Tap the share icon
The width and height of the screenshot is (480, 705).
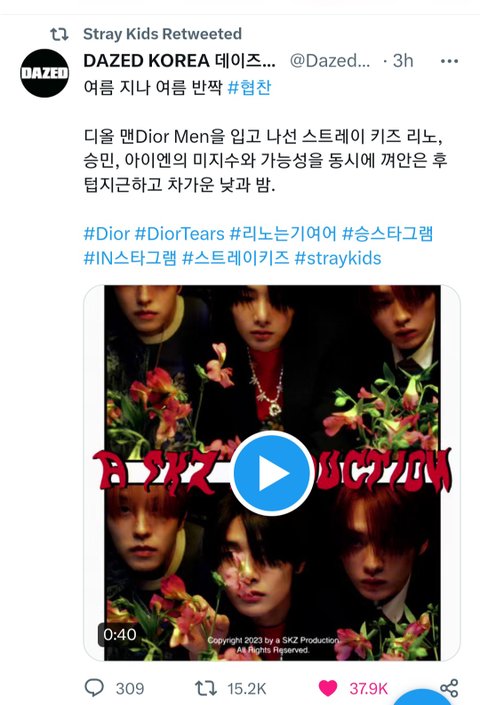[449, 688]
